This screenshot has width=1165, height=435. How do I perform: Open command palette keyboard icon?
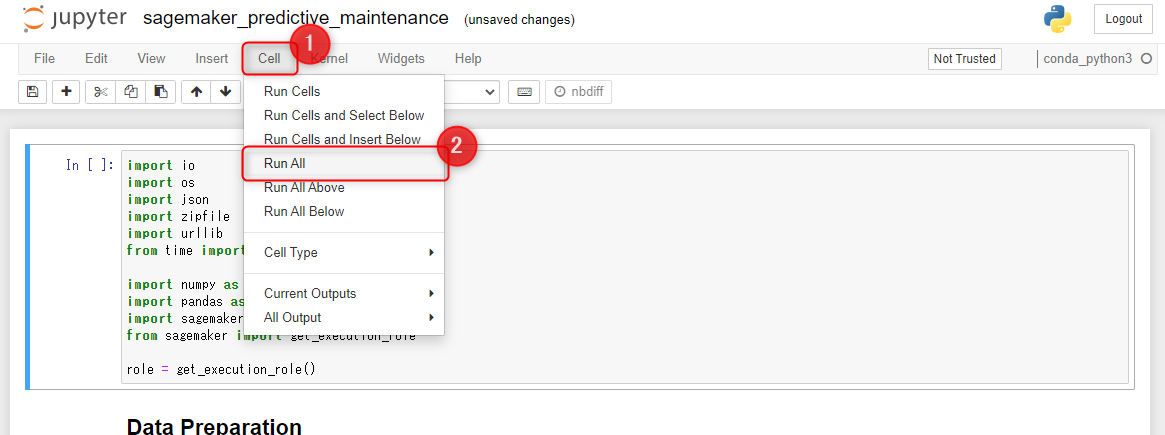point(523,92)
